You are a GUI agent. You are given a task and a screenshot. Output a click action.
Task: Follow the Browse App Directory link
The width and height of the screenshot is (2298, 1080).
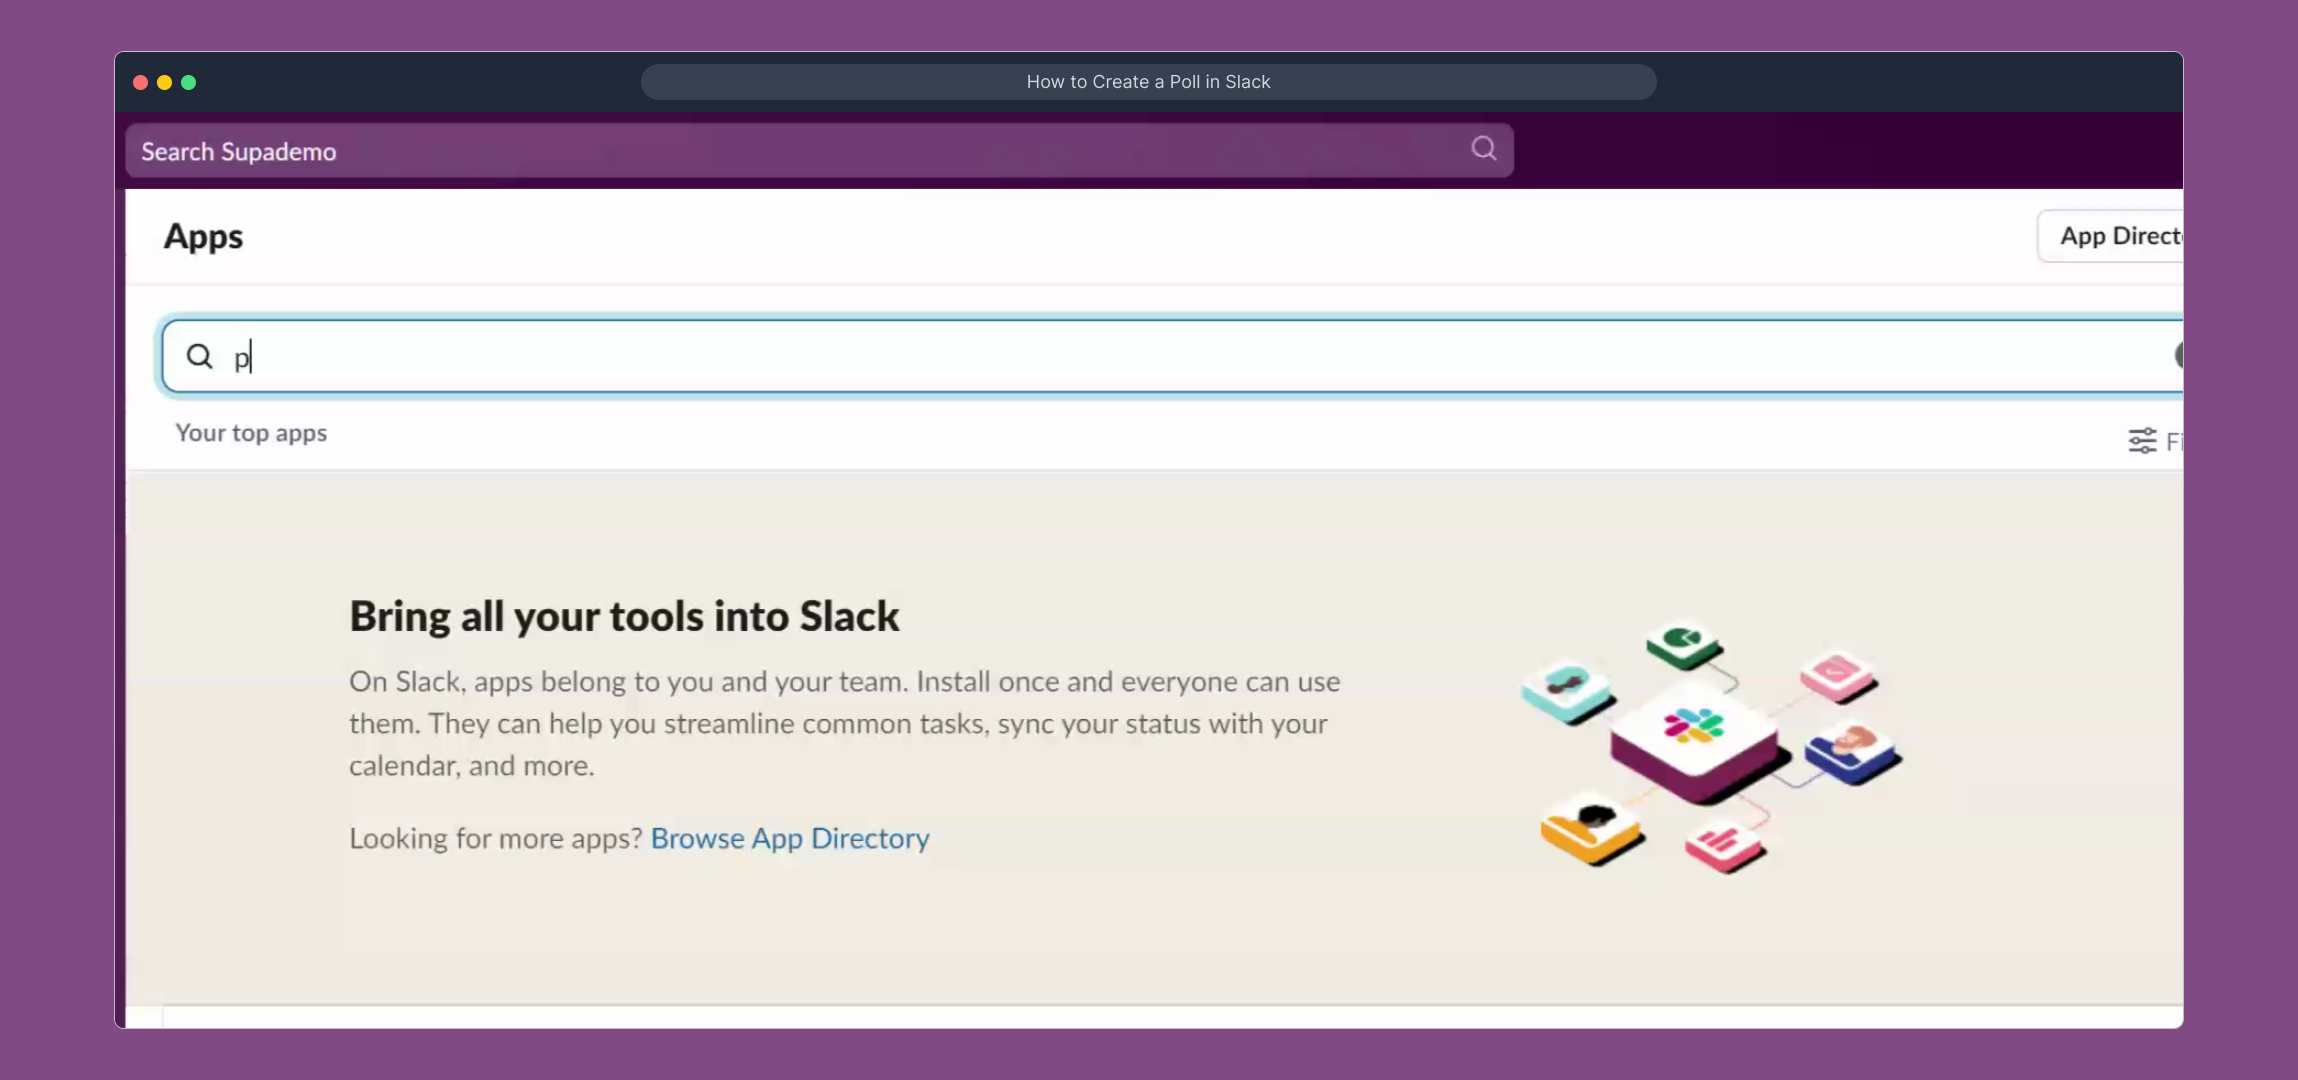click(x=789, y=839)
